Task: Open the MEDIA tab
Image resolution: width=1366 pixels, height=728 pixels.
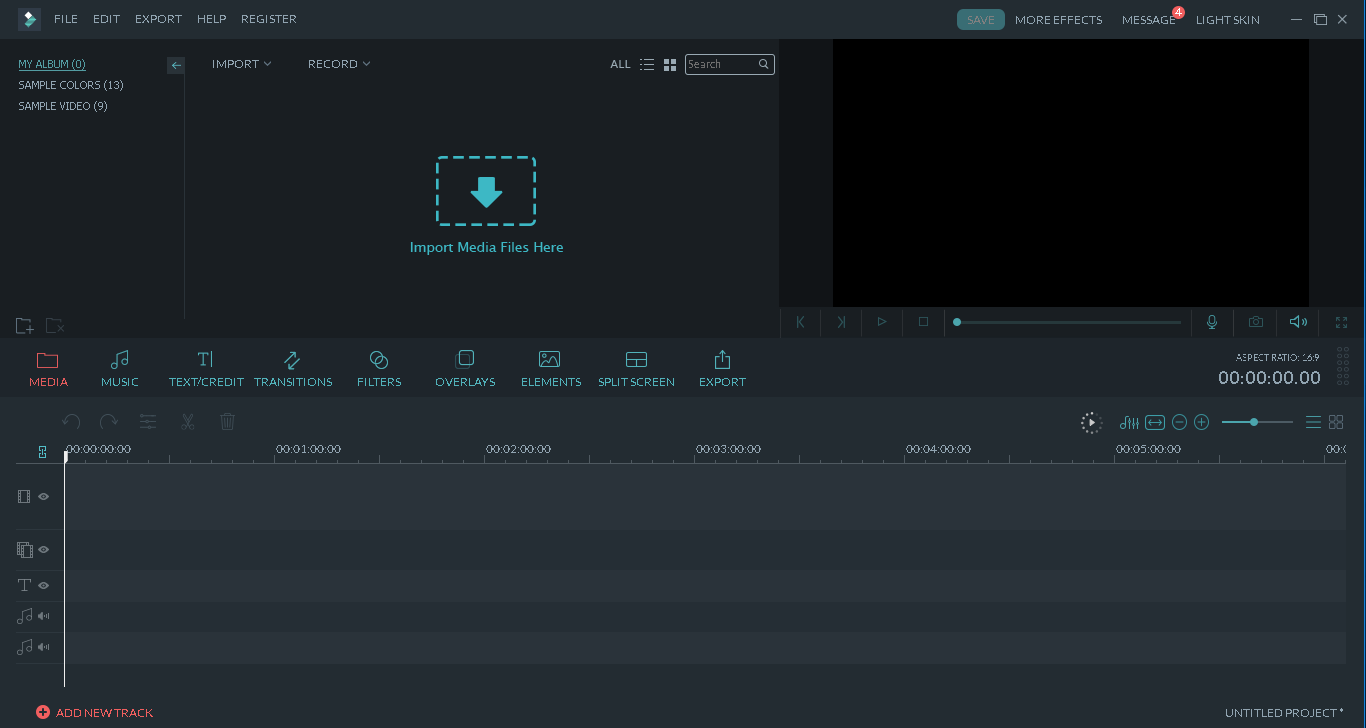Action: click(48, 368)
